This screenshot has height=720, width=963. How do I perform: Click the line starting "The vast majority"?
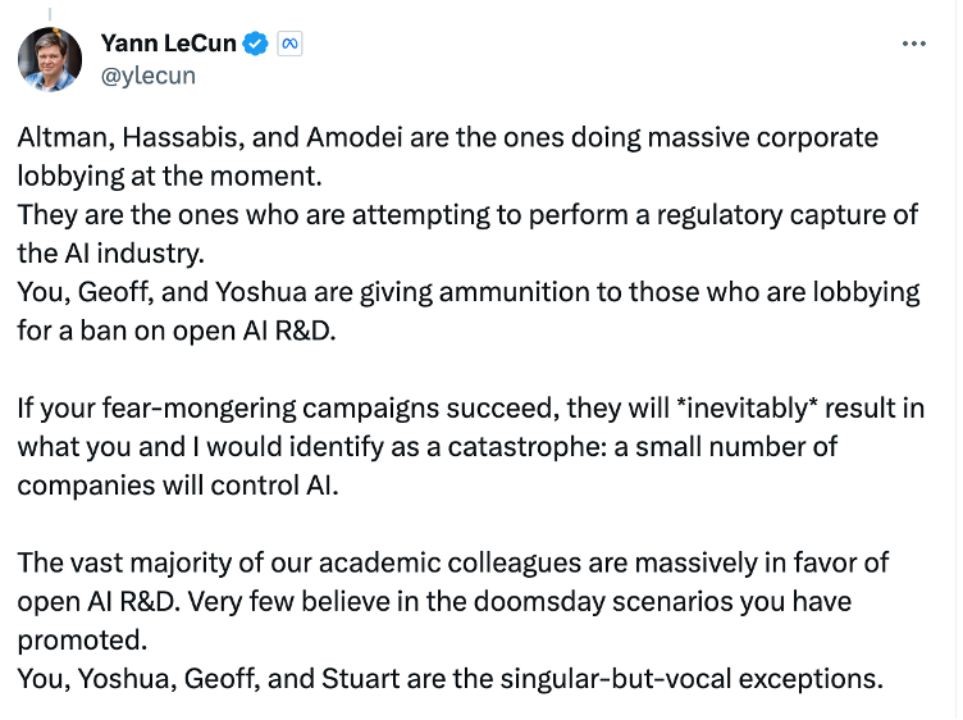pyautogui.click(x=452, y=563)
